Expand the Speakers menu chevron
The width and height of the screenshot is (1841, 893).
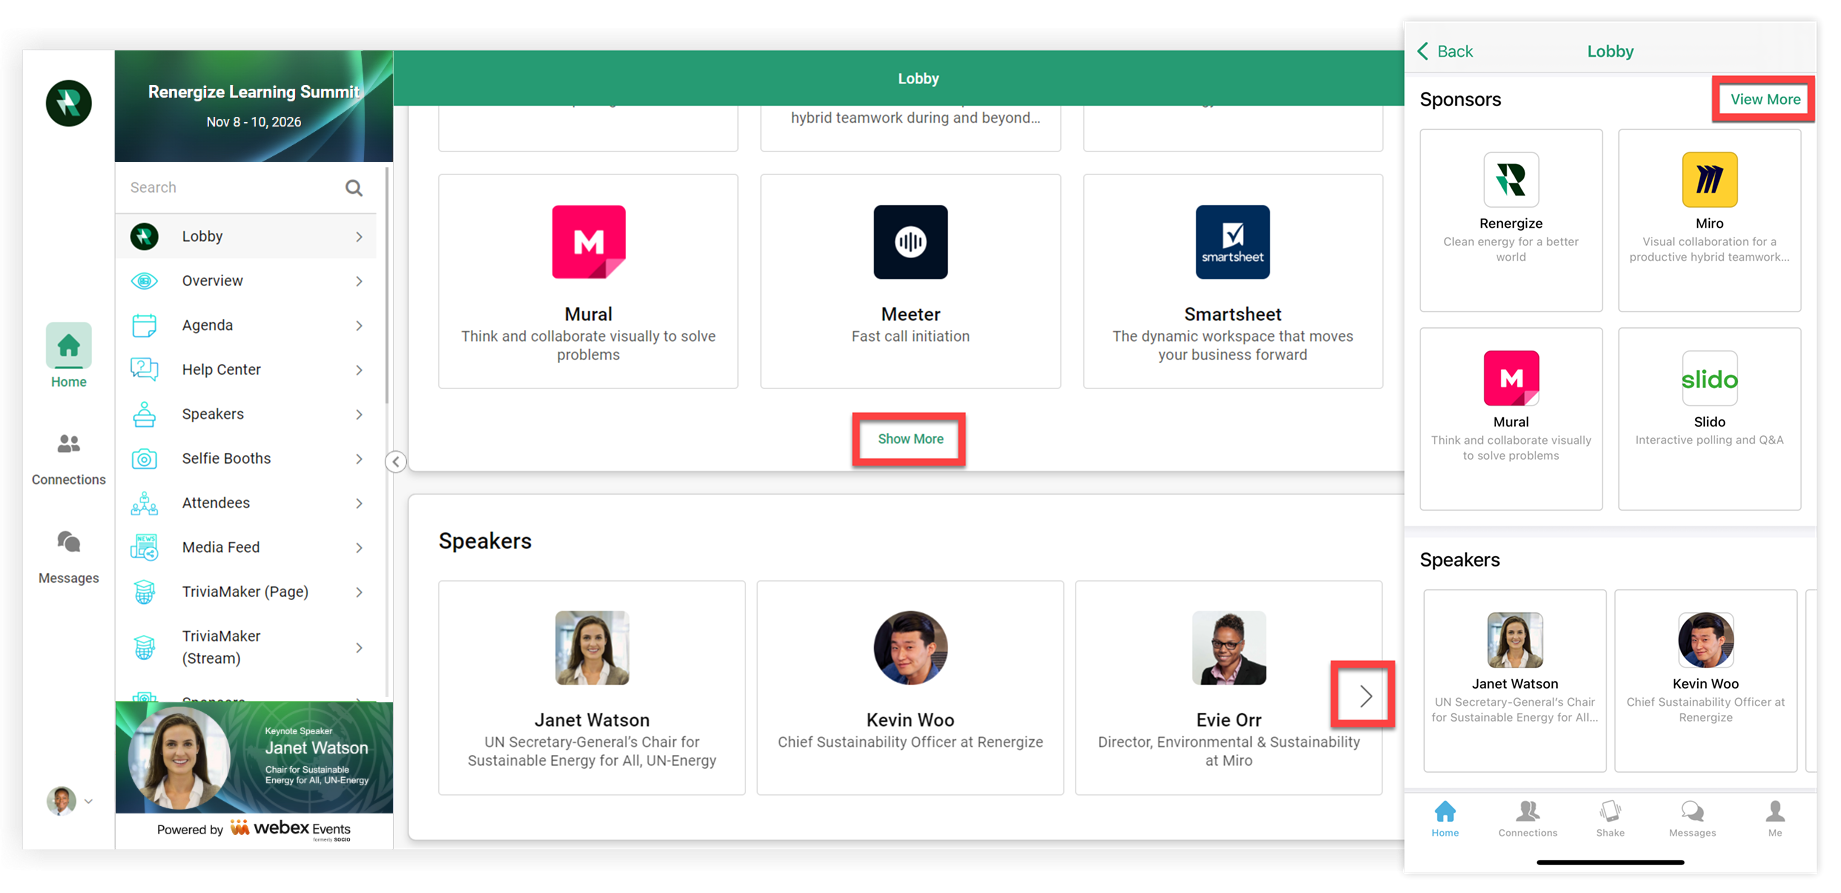[359, 414]
